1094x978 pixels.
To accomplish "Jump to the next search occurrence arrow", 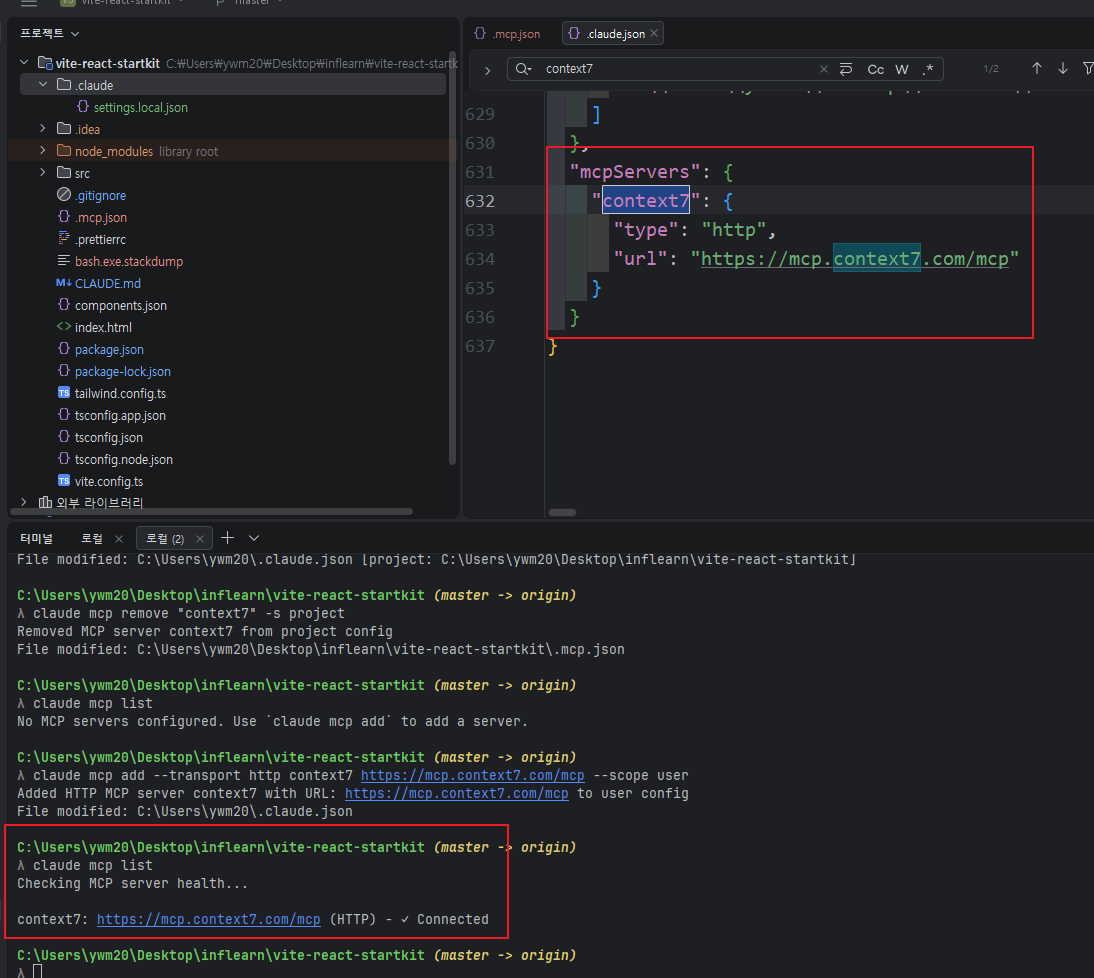I will (1063, 69).
